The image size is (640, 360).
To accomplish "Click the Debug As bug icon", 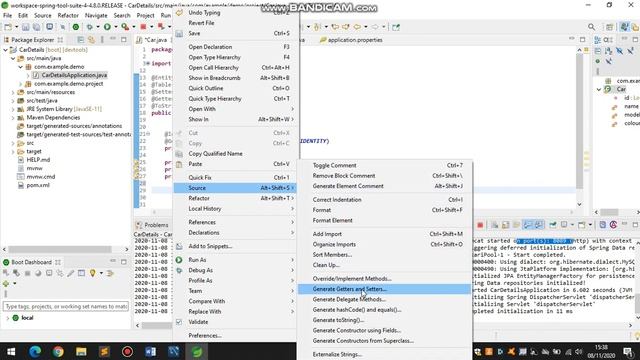I will pyautogui.click(x=179, y=270).
